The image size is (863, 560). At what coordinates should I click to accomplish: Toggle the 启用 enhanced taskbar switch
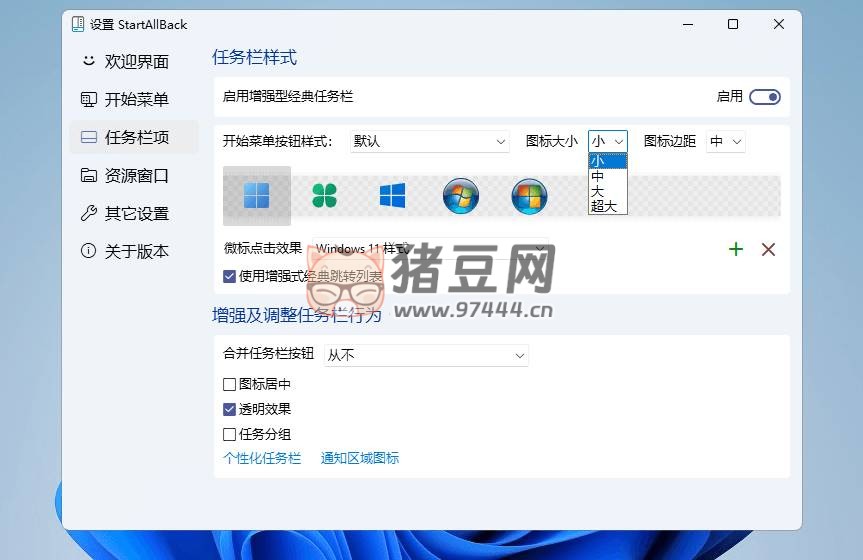click(765, 97)
